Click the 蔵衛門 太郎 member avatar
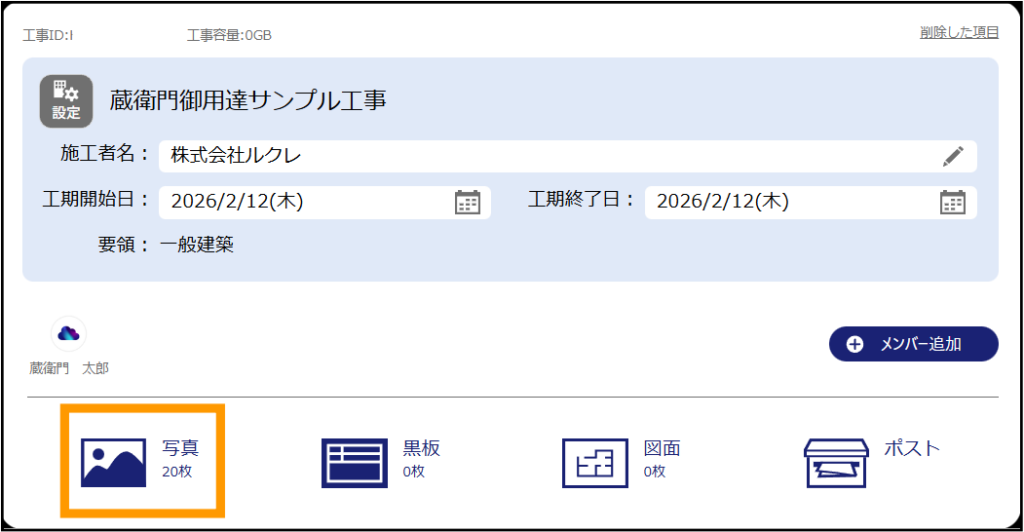The height and width of the screenshot is (532, 1024). pyautogui.click(x=68, y=334)
